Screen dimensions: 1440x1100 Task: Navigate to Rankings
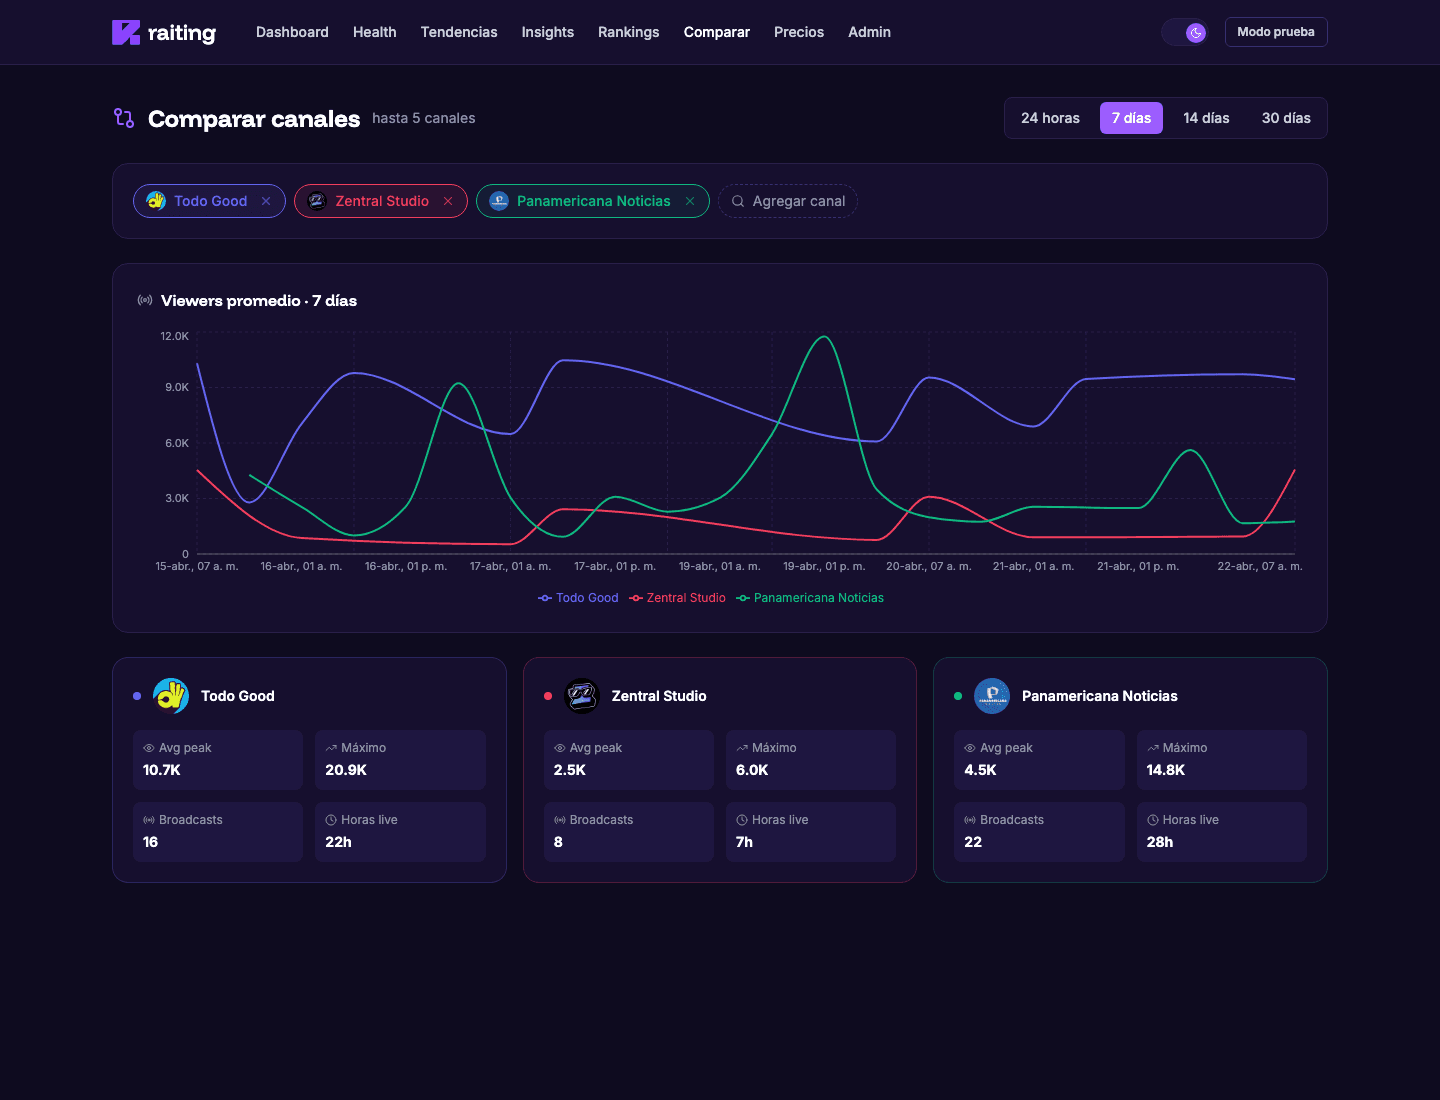click(629, 32)
